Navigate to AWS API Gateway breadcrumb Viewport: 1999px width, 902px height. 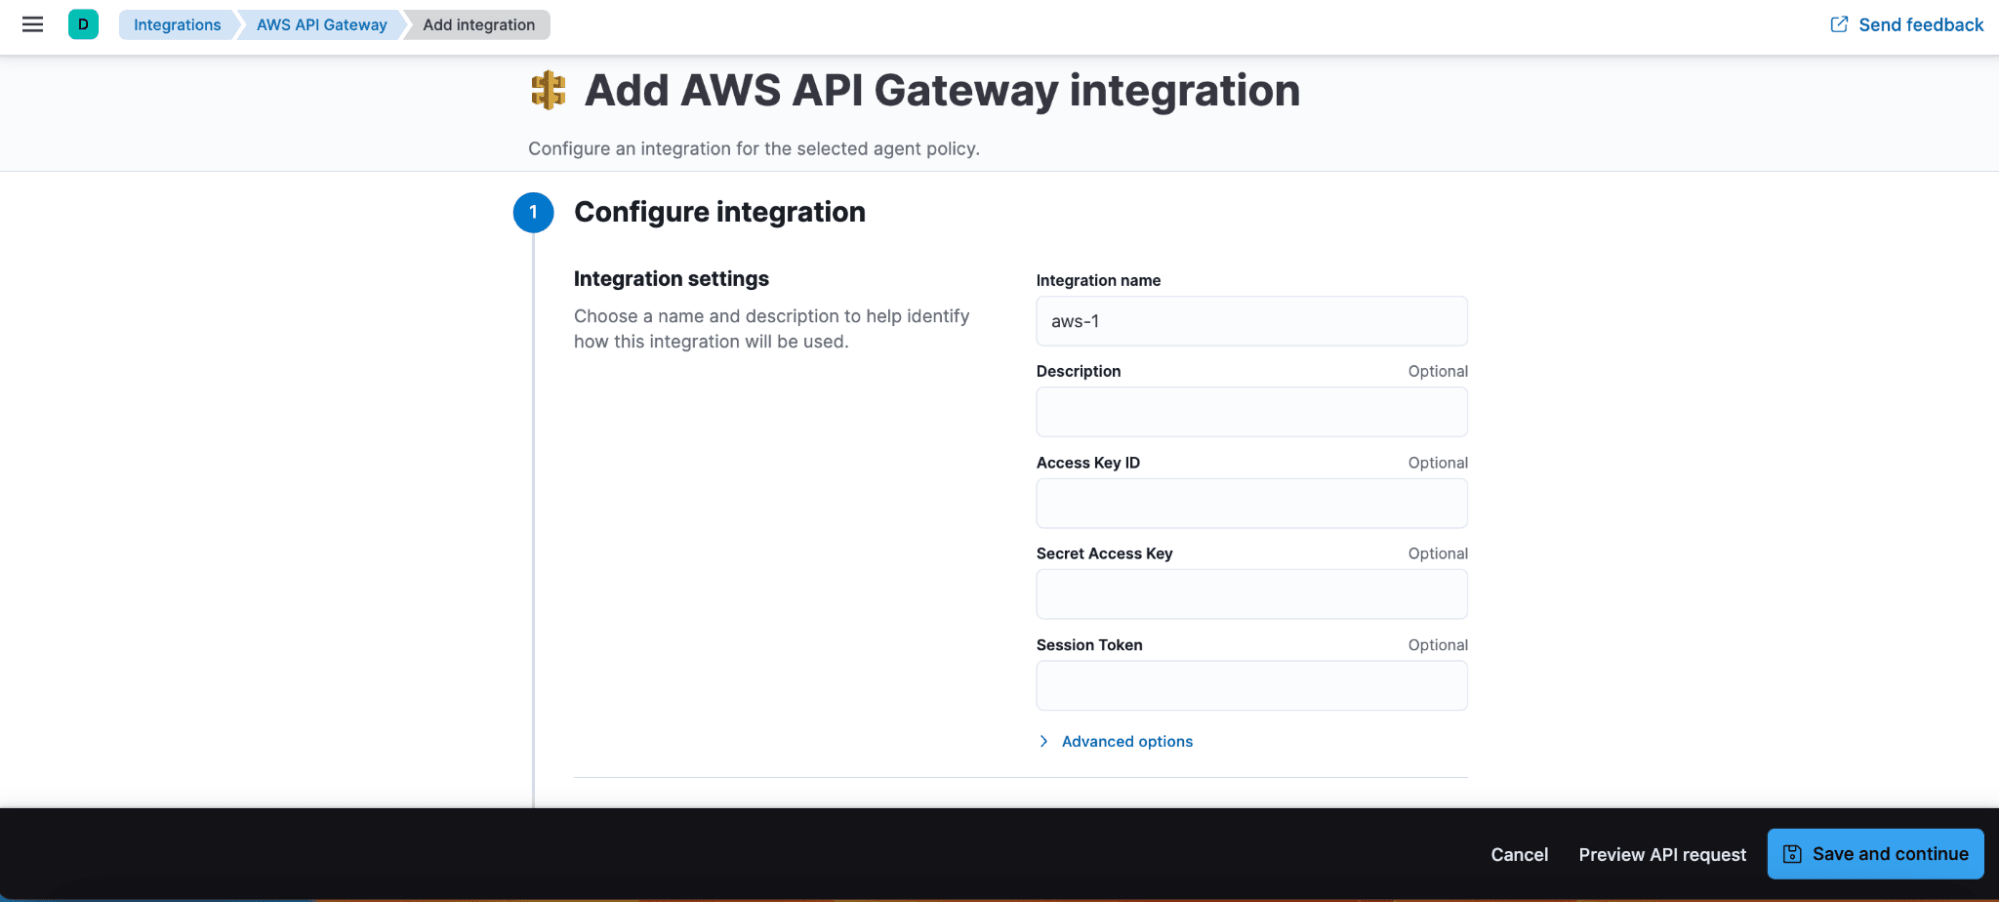(x=321, y=24)
